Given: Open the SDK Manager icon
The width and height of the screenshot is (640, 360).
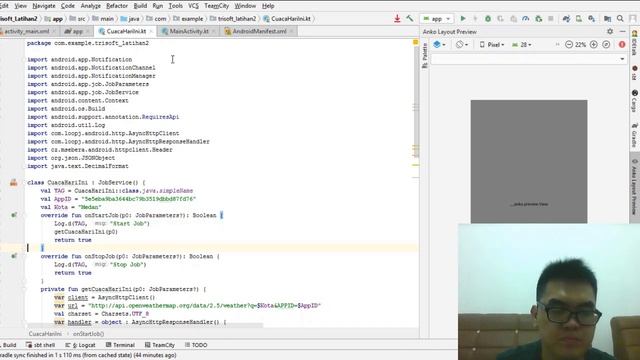Looking at the screenshot, I should (591, 18).
